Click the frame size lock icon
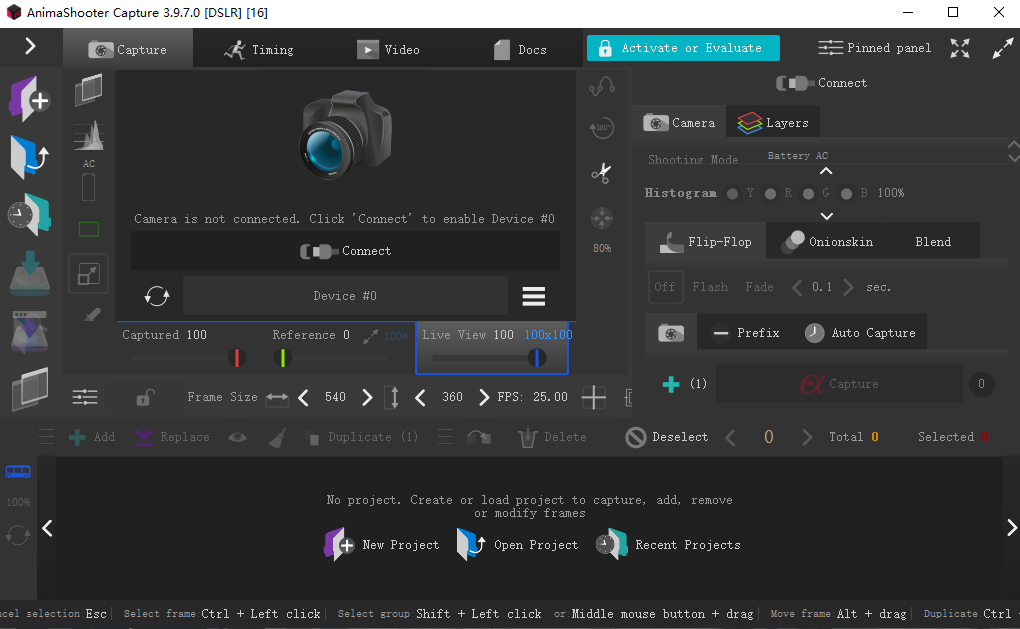The height and width of the screenshot is (629, 1020). pyautogui.click(x=144, y=397)
